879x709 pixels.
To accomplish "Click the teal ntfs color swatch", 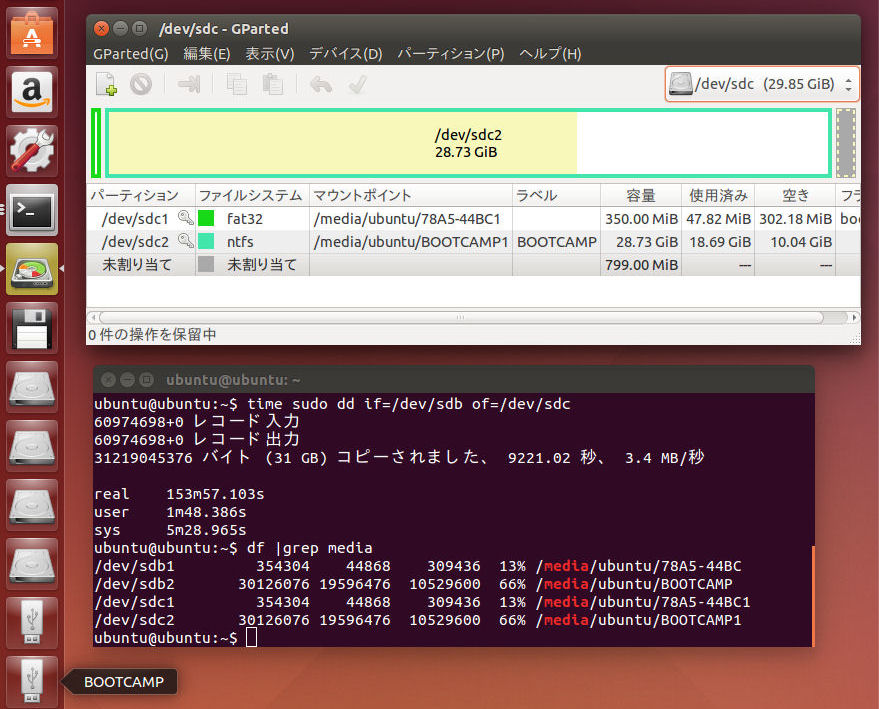I will 206,241.
